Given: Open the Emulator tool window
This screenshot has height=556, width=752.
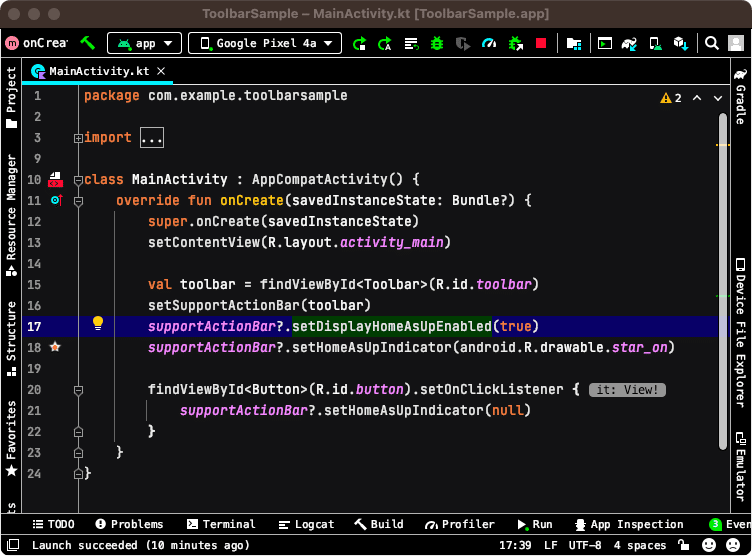Looking at the screenshot, I should [741, 466].
